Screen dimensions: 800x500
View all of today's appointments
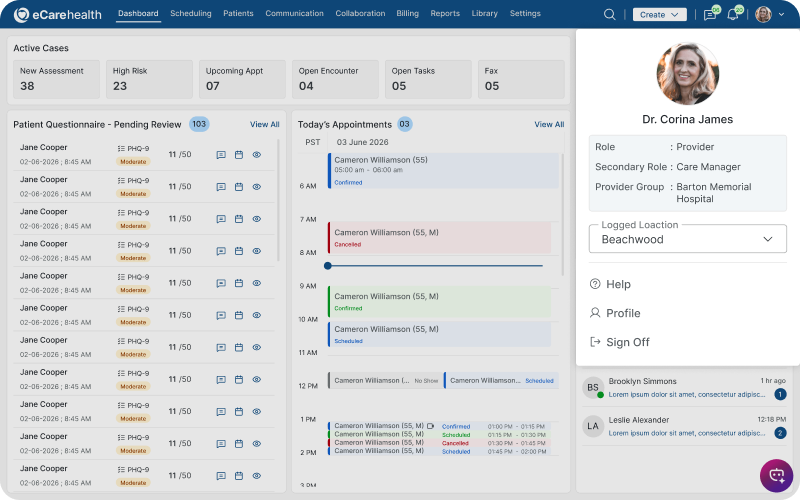(x=549, y=124)
